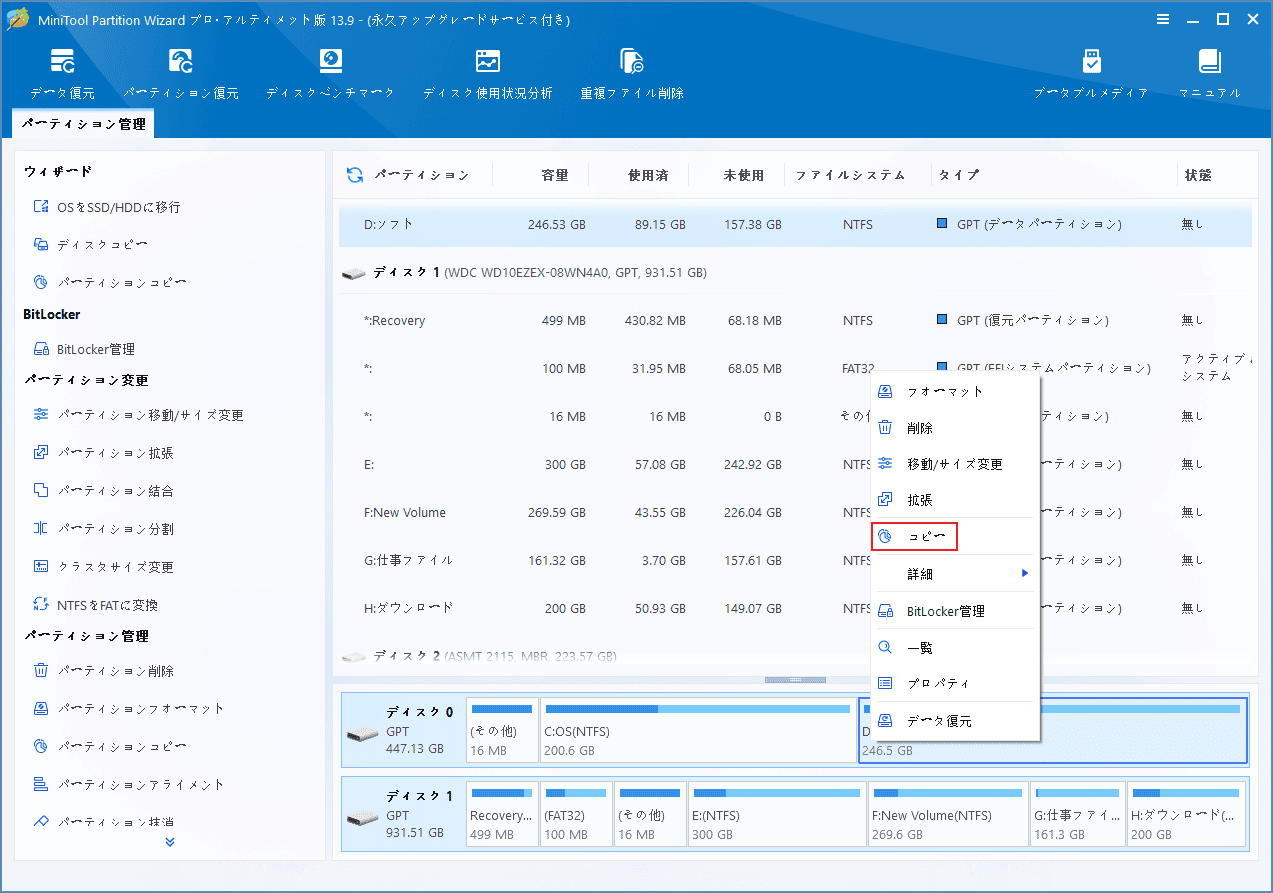Open the マニュアル icon
The height and width of the screenshot is (893, 1273).
pos(1210,73)
